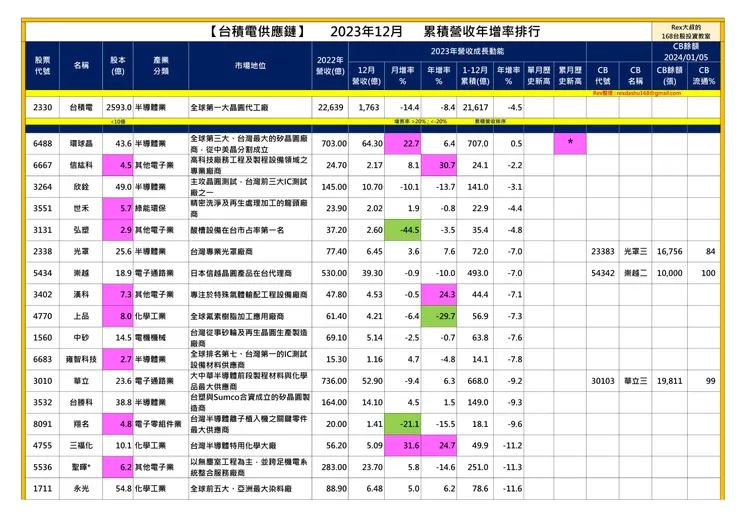
Task: Click the asterisk cell in row 6488
Action: (570, 143)
